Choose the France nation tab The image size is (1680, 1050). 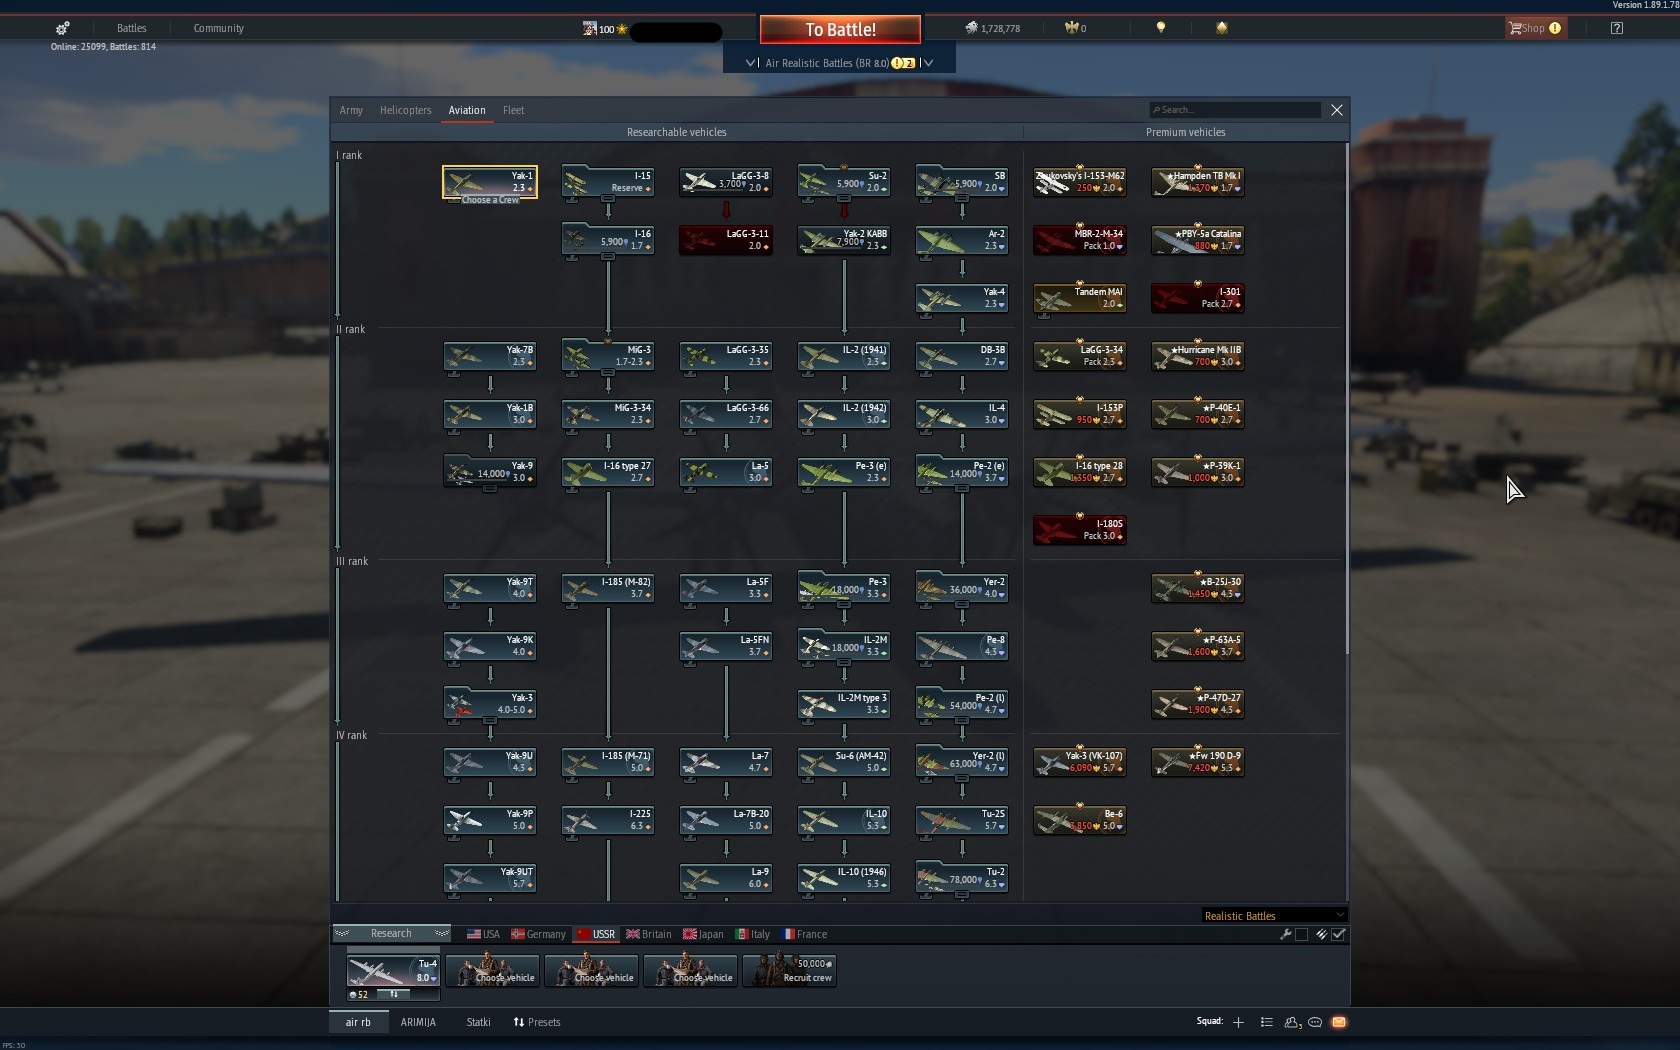(805, 934)
